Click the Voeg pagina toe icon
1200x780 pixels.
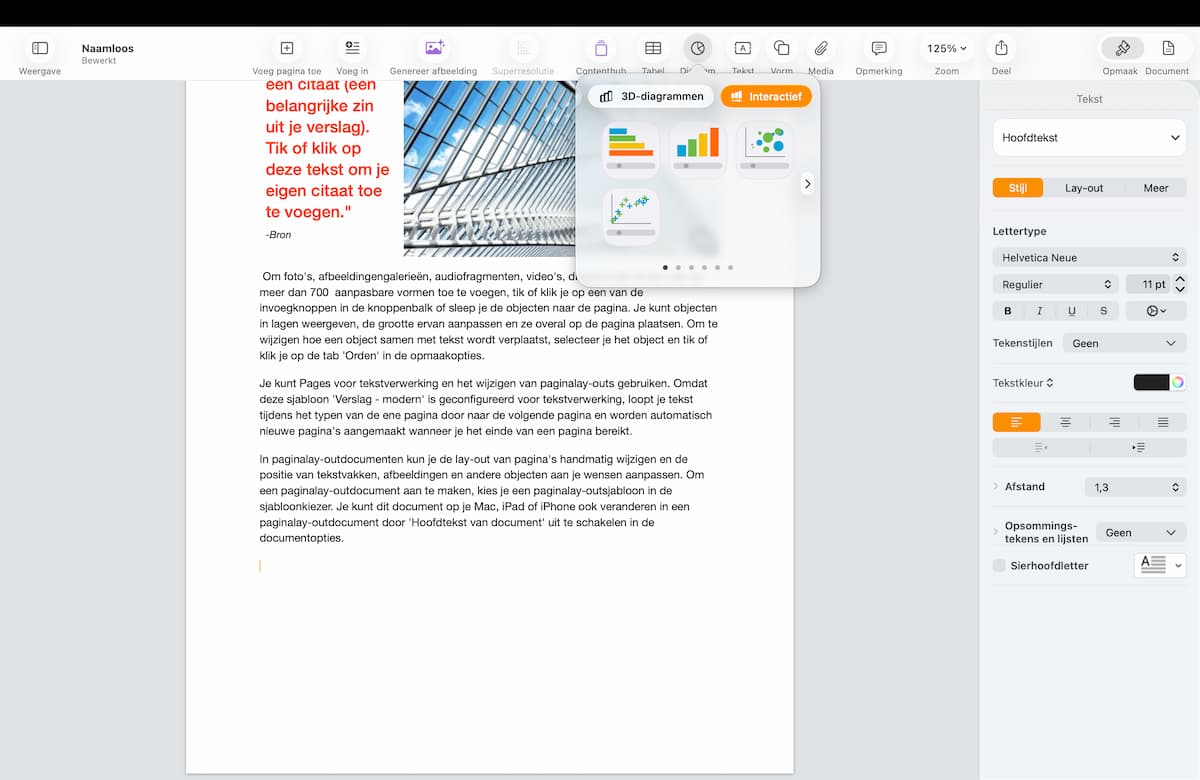click(287, 48)
